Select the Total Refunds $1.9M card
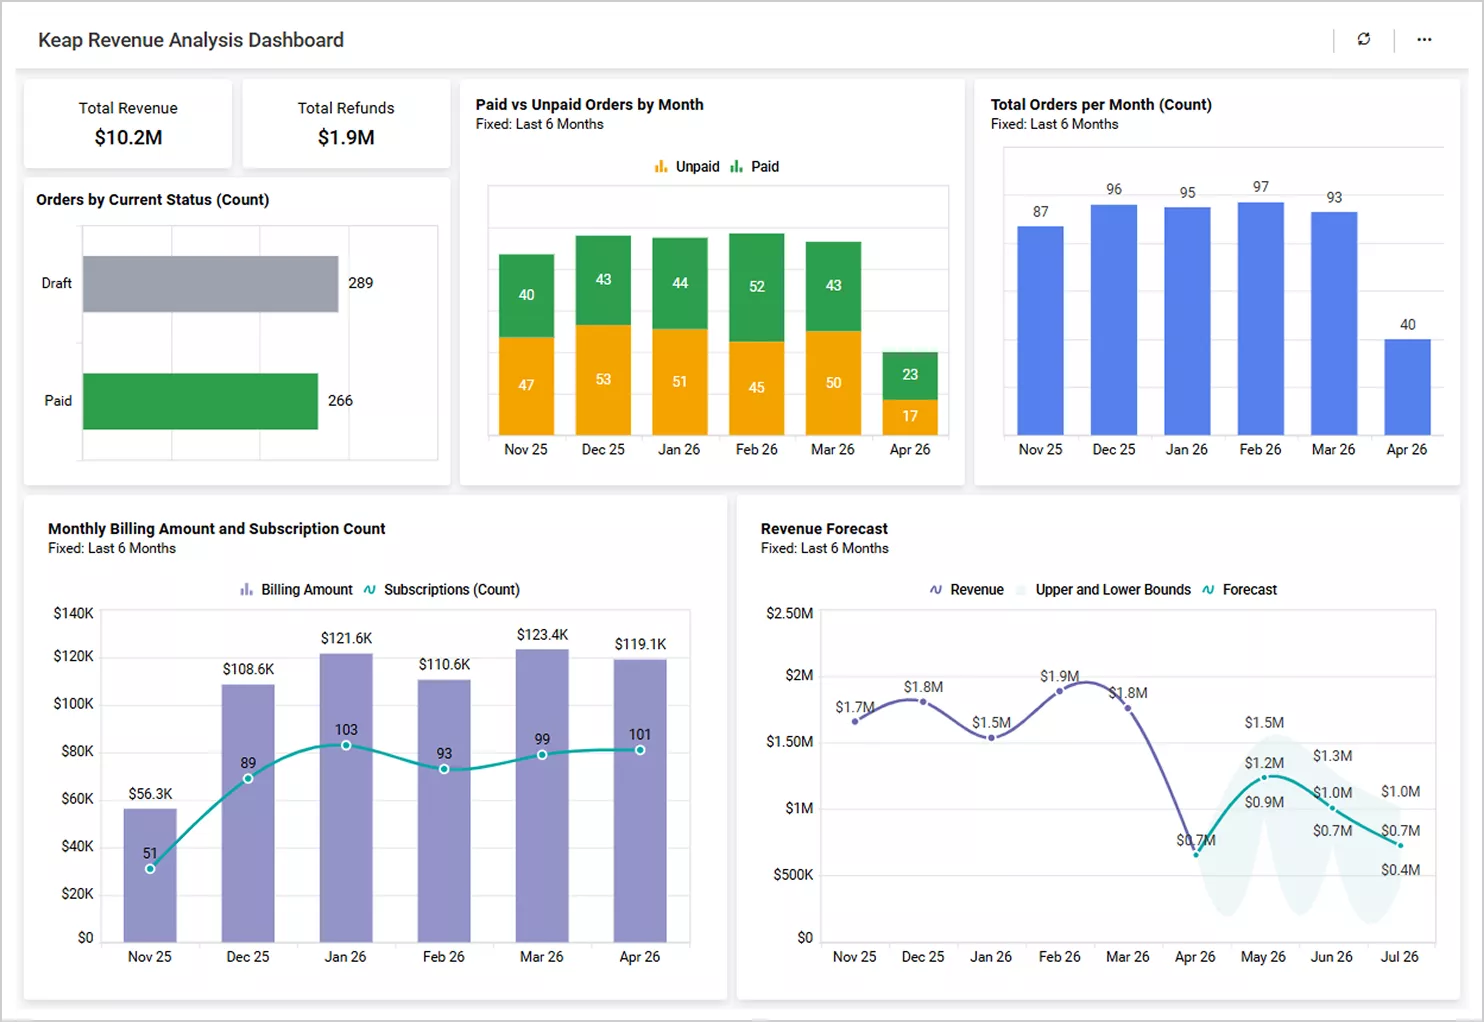Image resolution: width=1484 pixels, height=1022 pixels. tap(346, 123)
